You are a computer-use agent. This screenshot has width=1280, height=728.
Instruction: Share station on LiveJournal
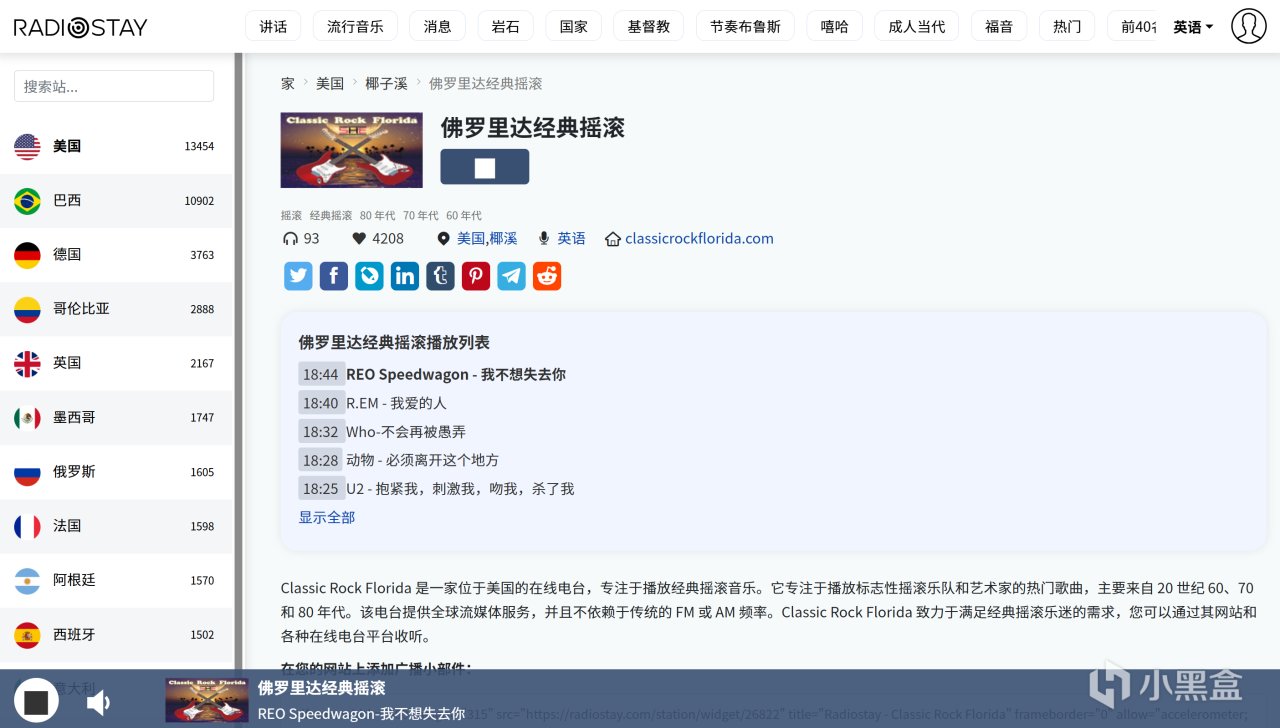[369, 276]
